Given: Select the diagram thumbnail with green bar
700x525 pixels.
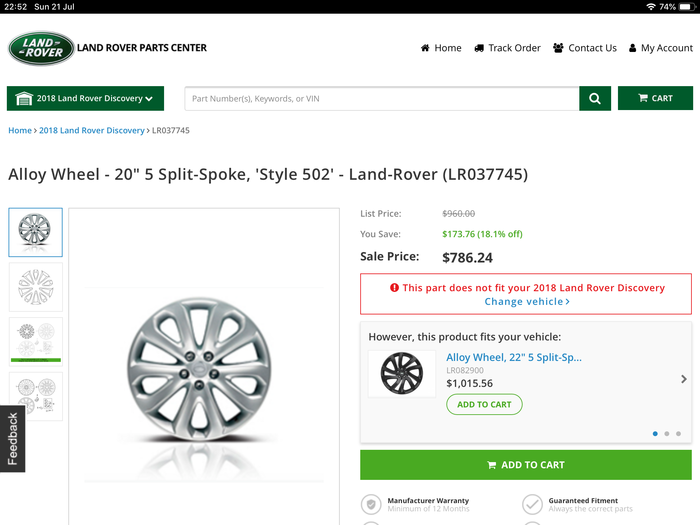Looking at the screenshot, I should tap(35, 342).
